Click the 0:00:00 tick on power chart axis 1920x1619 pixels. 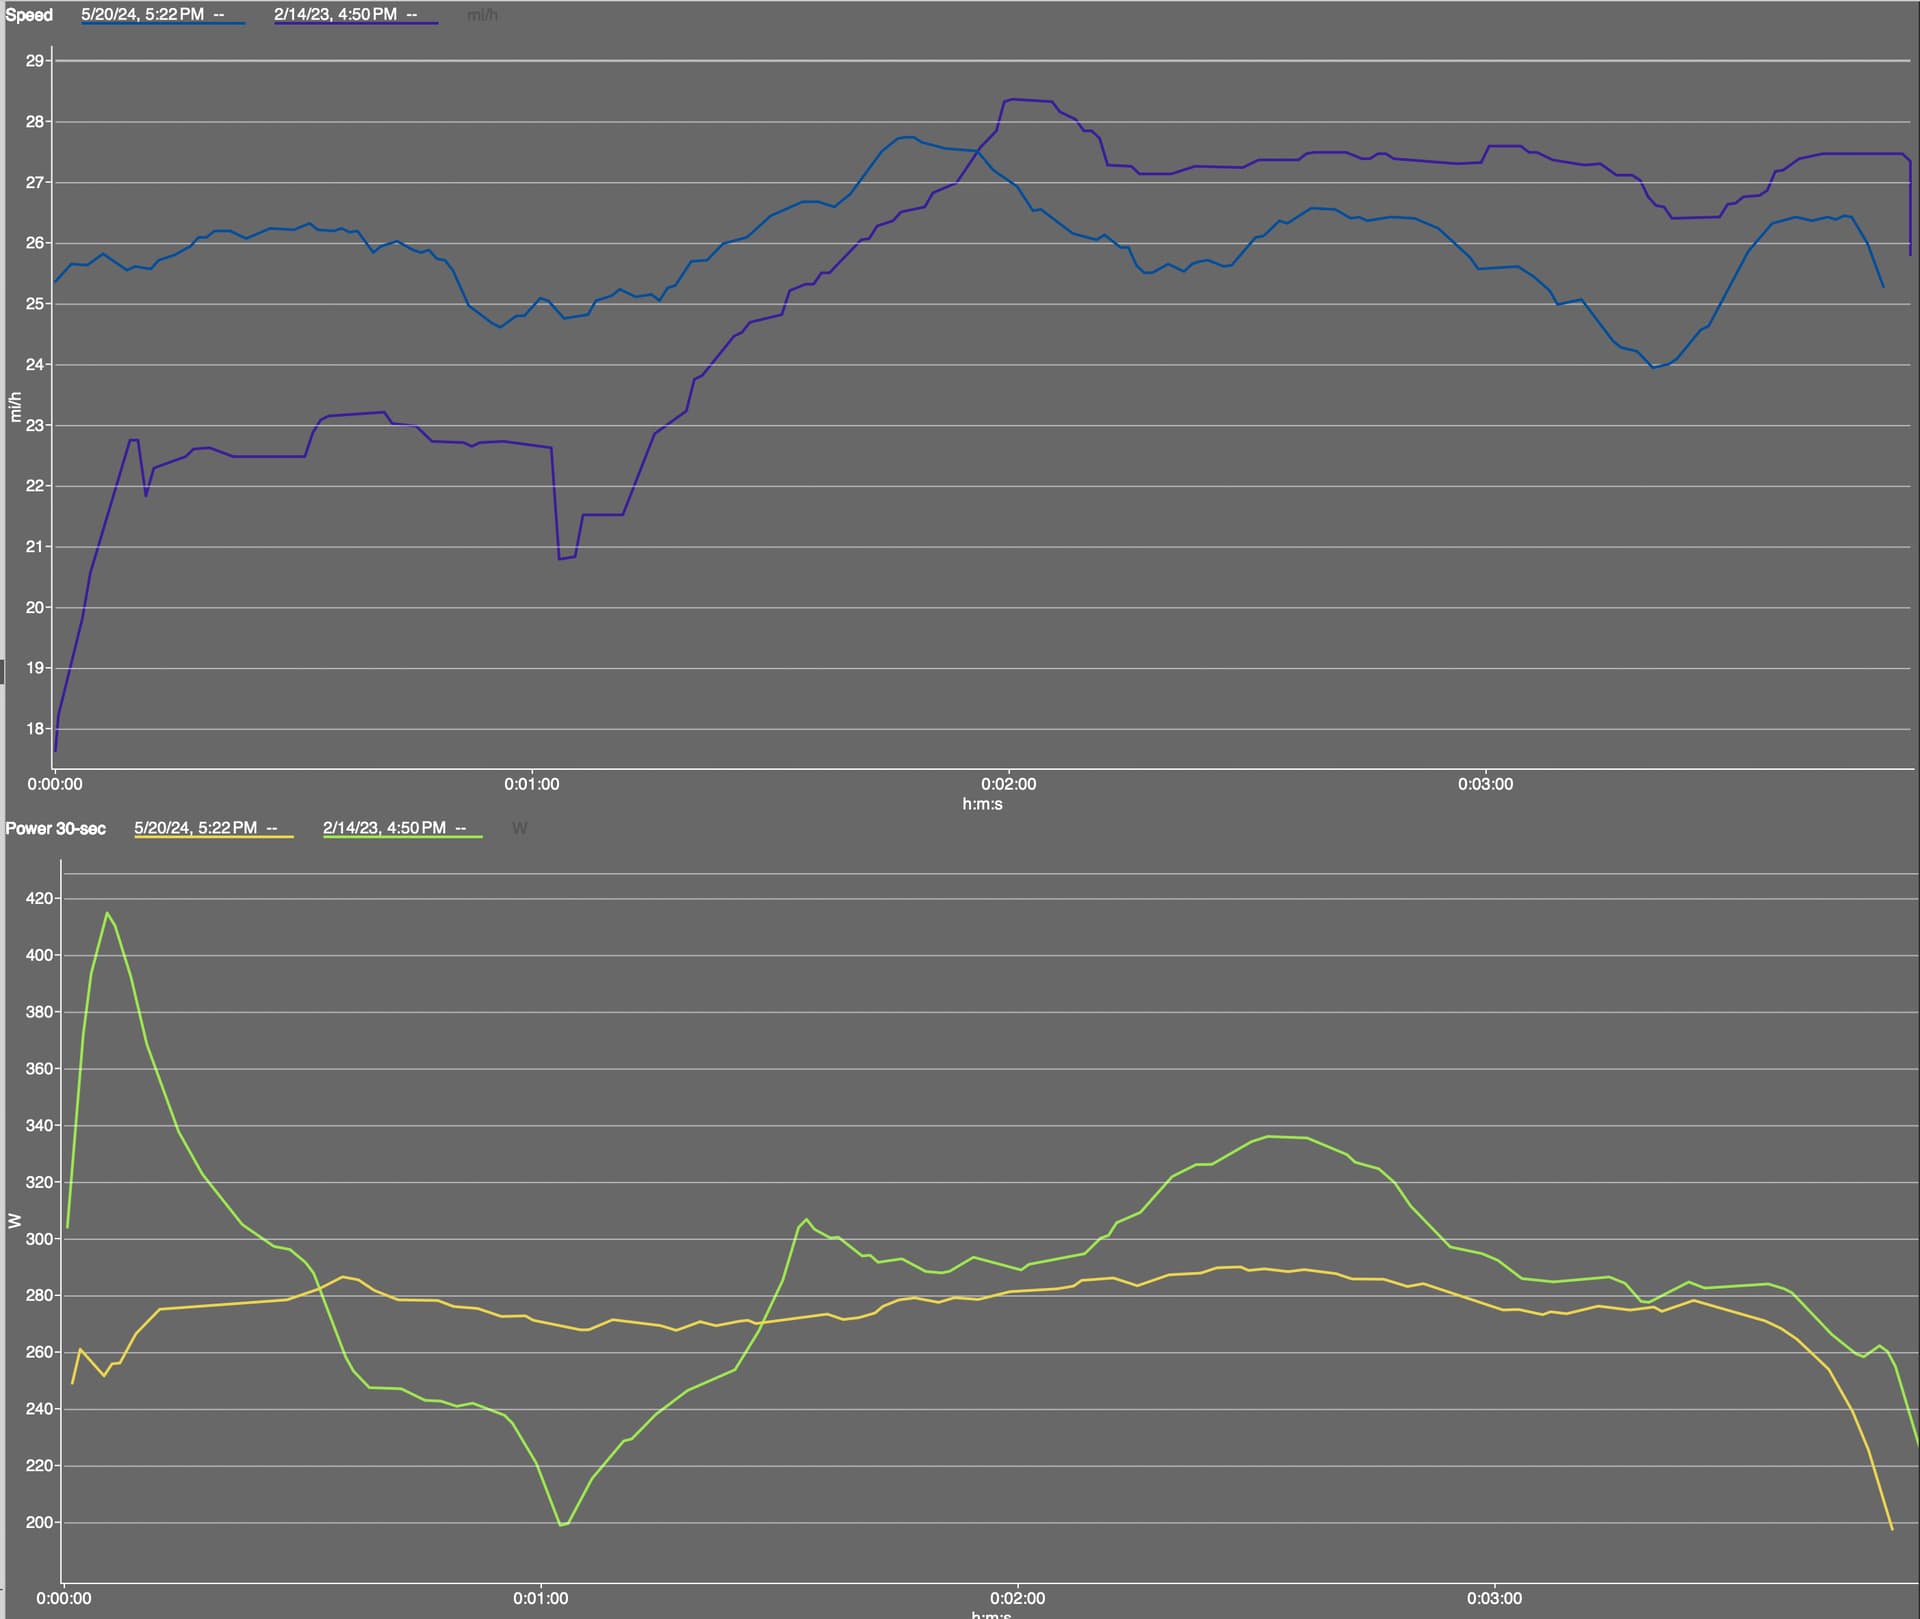[64, 1598]
